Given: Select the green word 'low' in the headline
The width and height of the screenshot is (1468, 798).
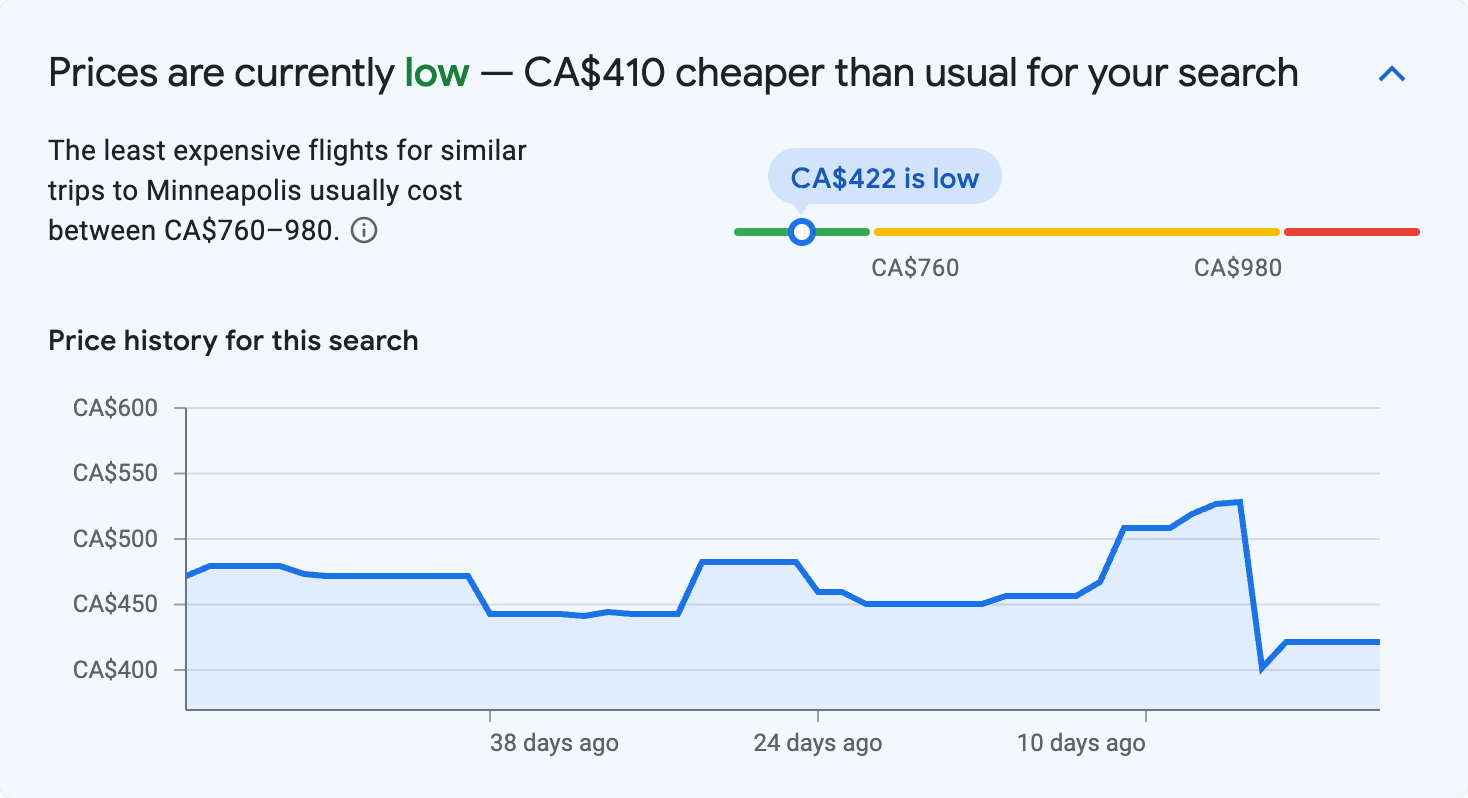Looking at the screenshot, I should pyautogui.click(x=437, y=72).
